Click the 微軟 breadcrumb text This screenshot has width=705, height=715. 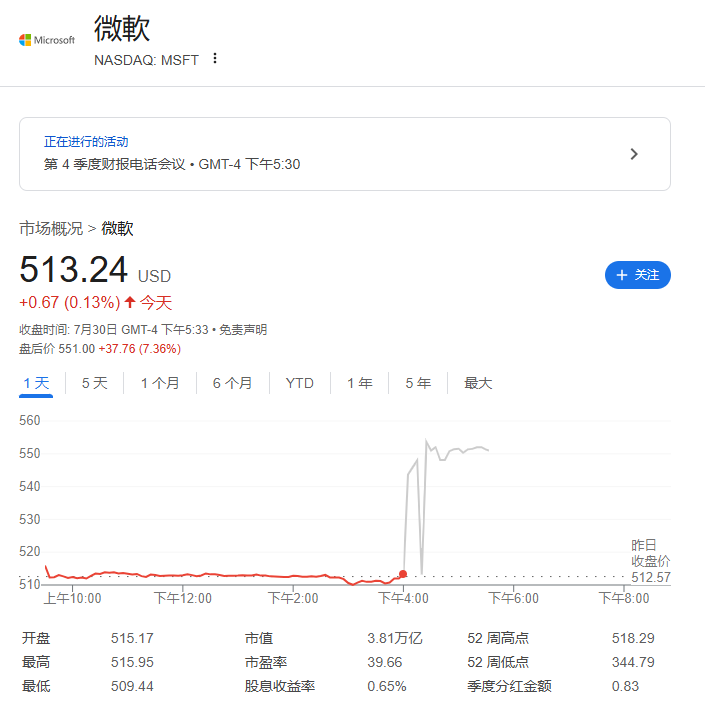117,228
